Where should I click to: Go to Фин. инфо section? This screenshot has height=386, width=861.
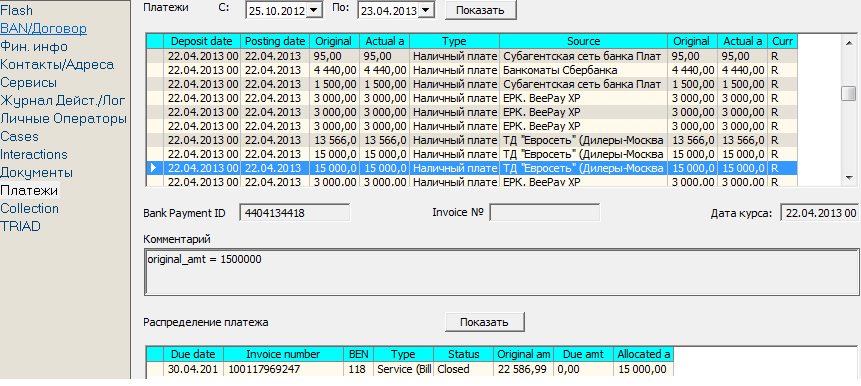[34, 47]
